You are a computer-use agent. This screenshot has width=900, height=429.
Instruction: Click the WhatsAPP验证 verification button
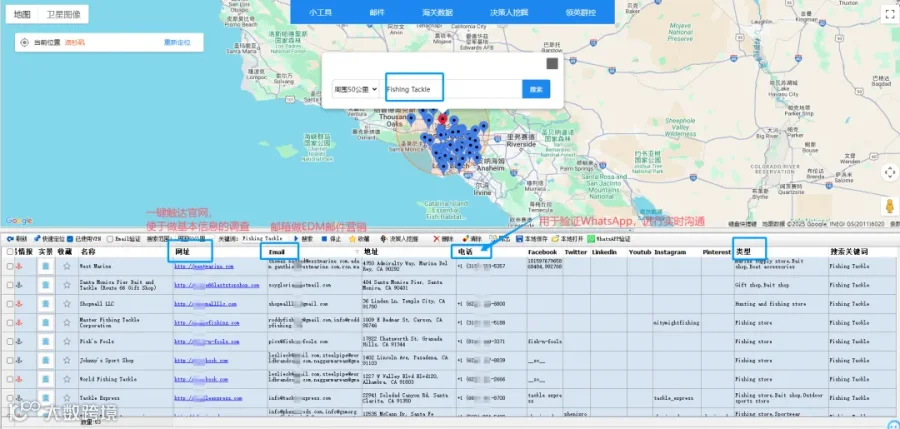608,238
